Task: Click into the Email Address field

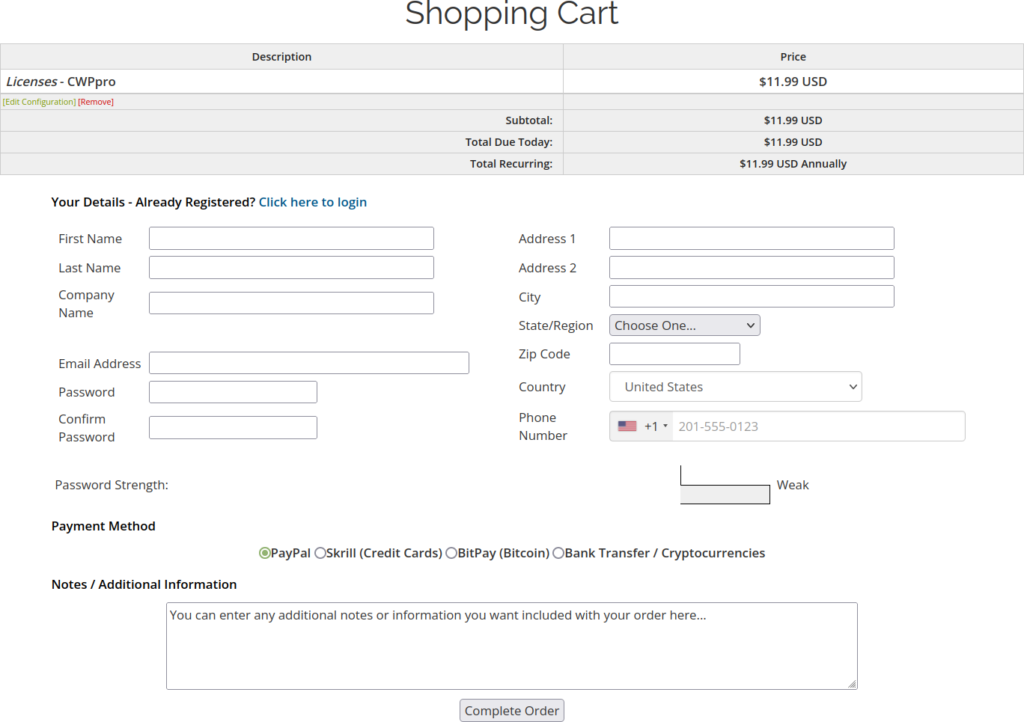Action: pos(309,363)
